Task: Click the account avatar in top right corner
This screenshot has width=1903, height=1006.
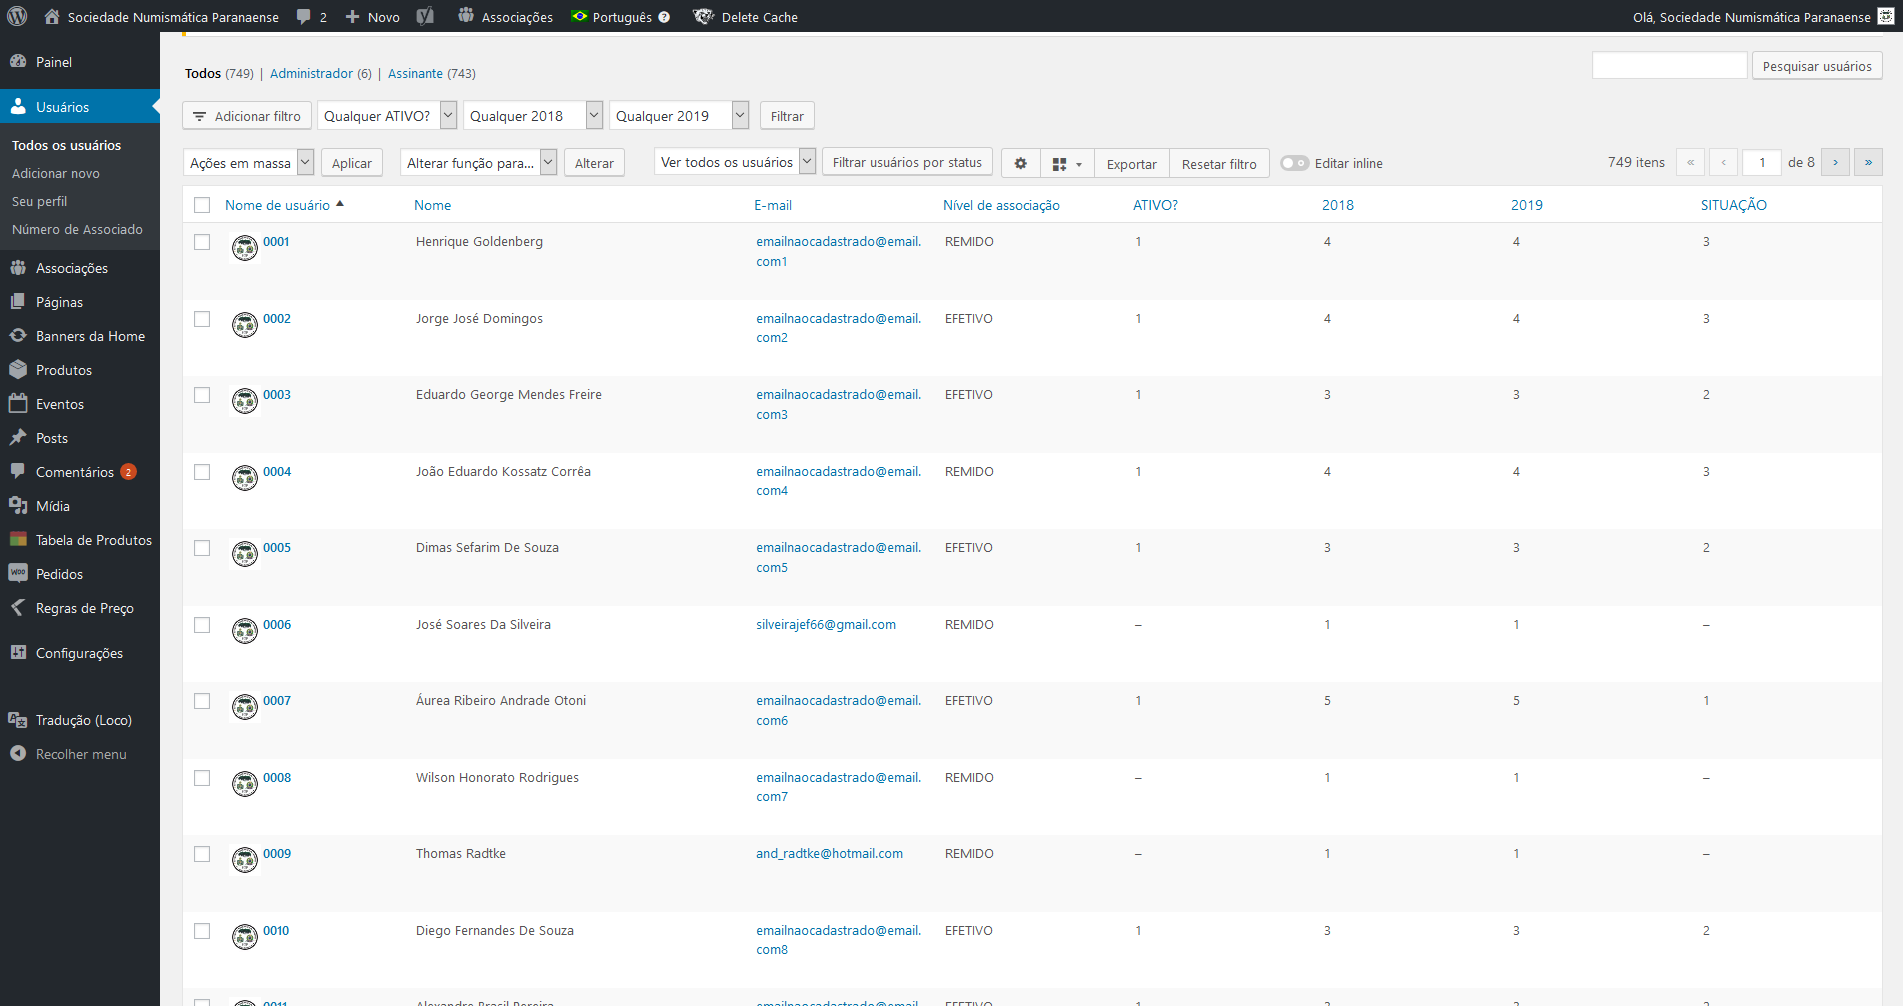Action: pos(1886,16)
